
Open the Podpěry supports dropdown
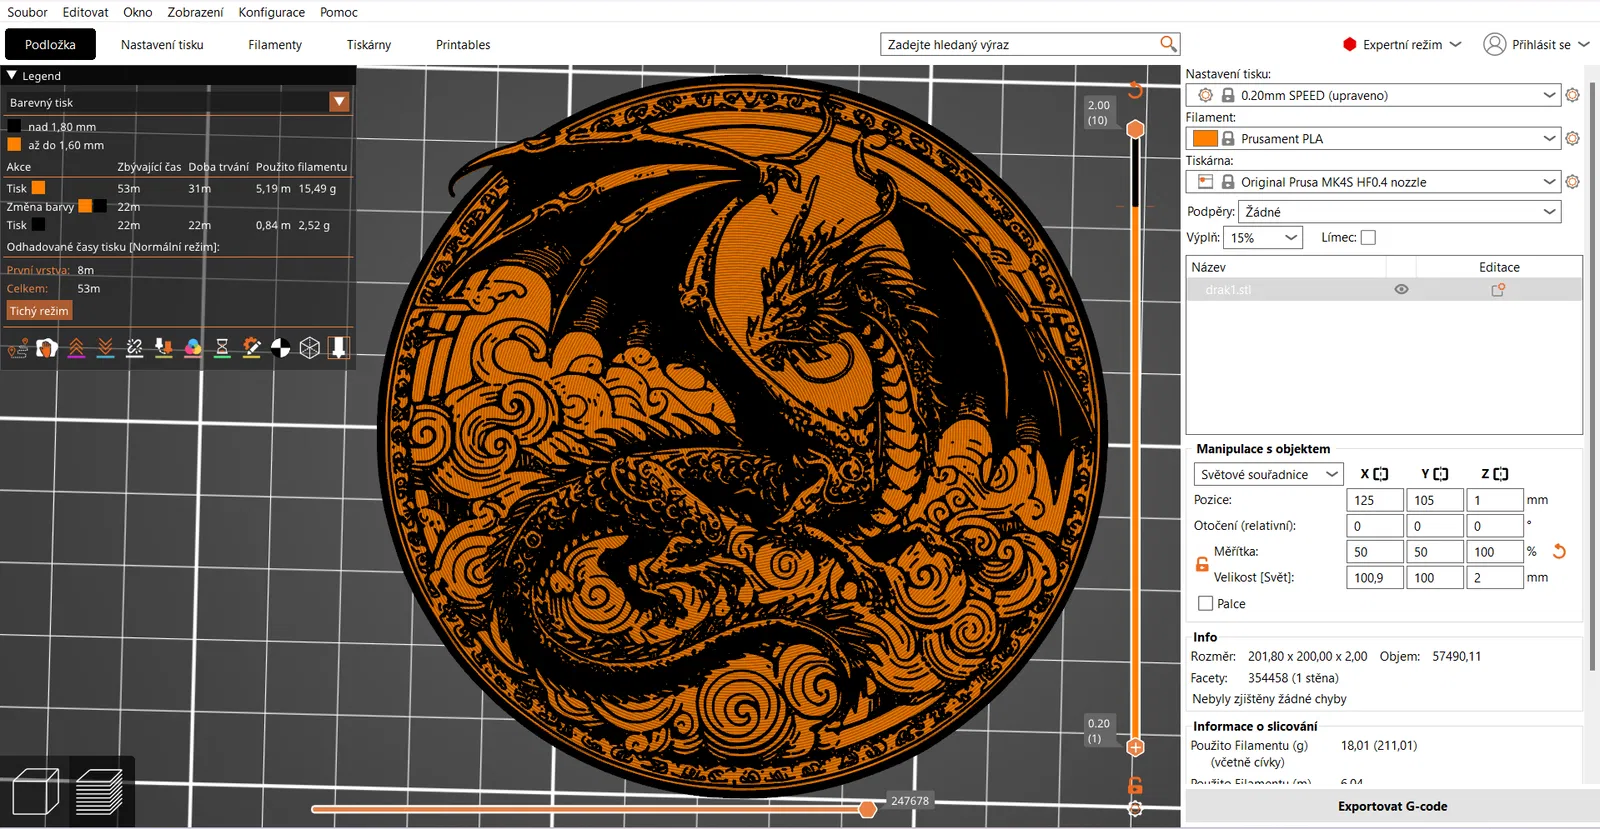tap(1399, 211)
